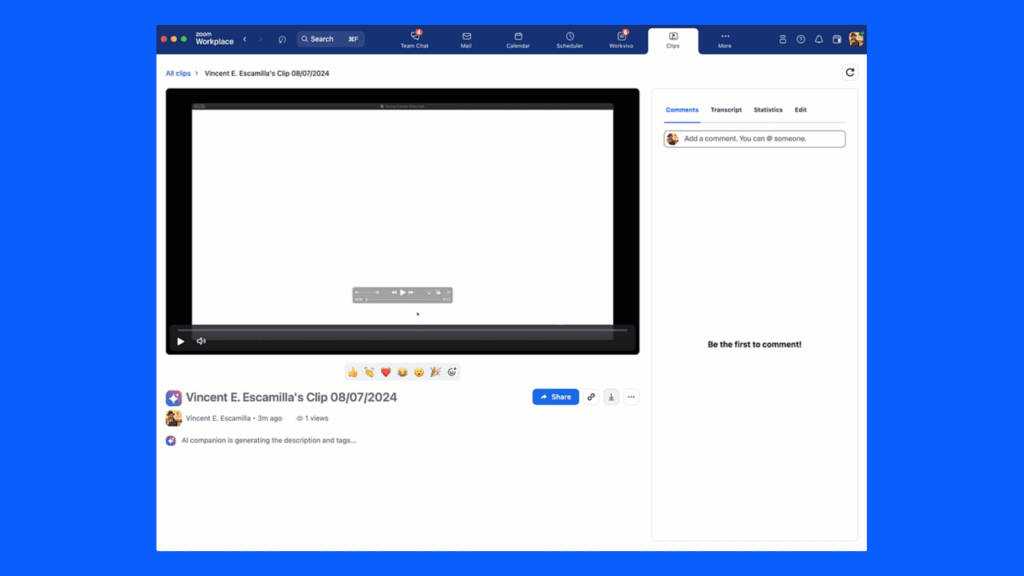This screenshot has width=1024, height=576.
Task: Click the breadcrumb clip name text
Action: coord(266,73)
